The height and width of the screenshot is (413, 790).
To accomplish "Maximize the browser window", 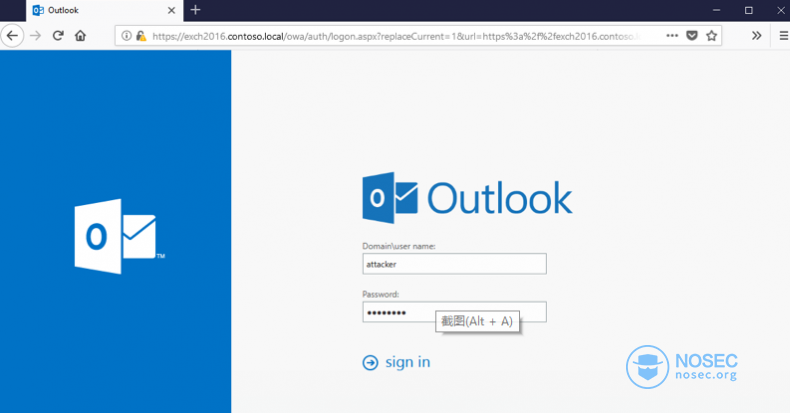I will (x=749, y=10).
